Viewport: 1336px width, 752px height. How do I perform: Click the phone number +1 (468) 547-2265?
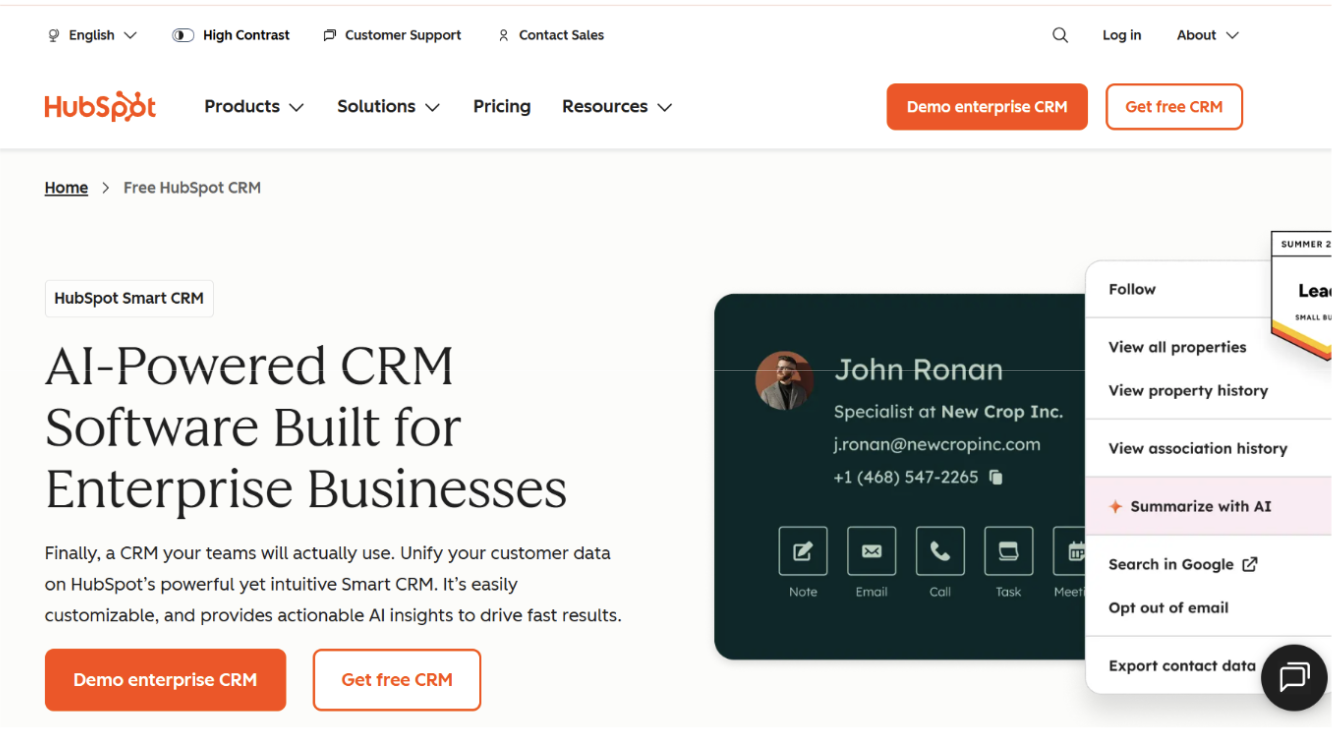[906, 477]
